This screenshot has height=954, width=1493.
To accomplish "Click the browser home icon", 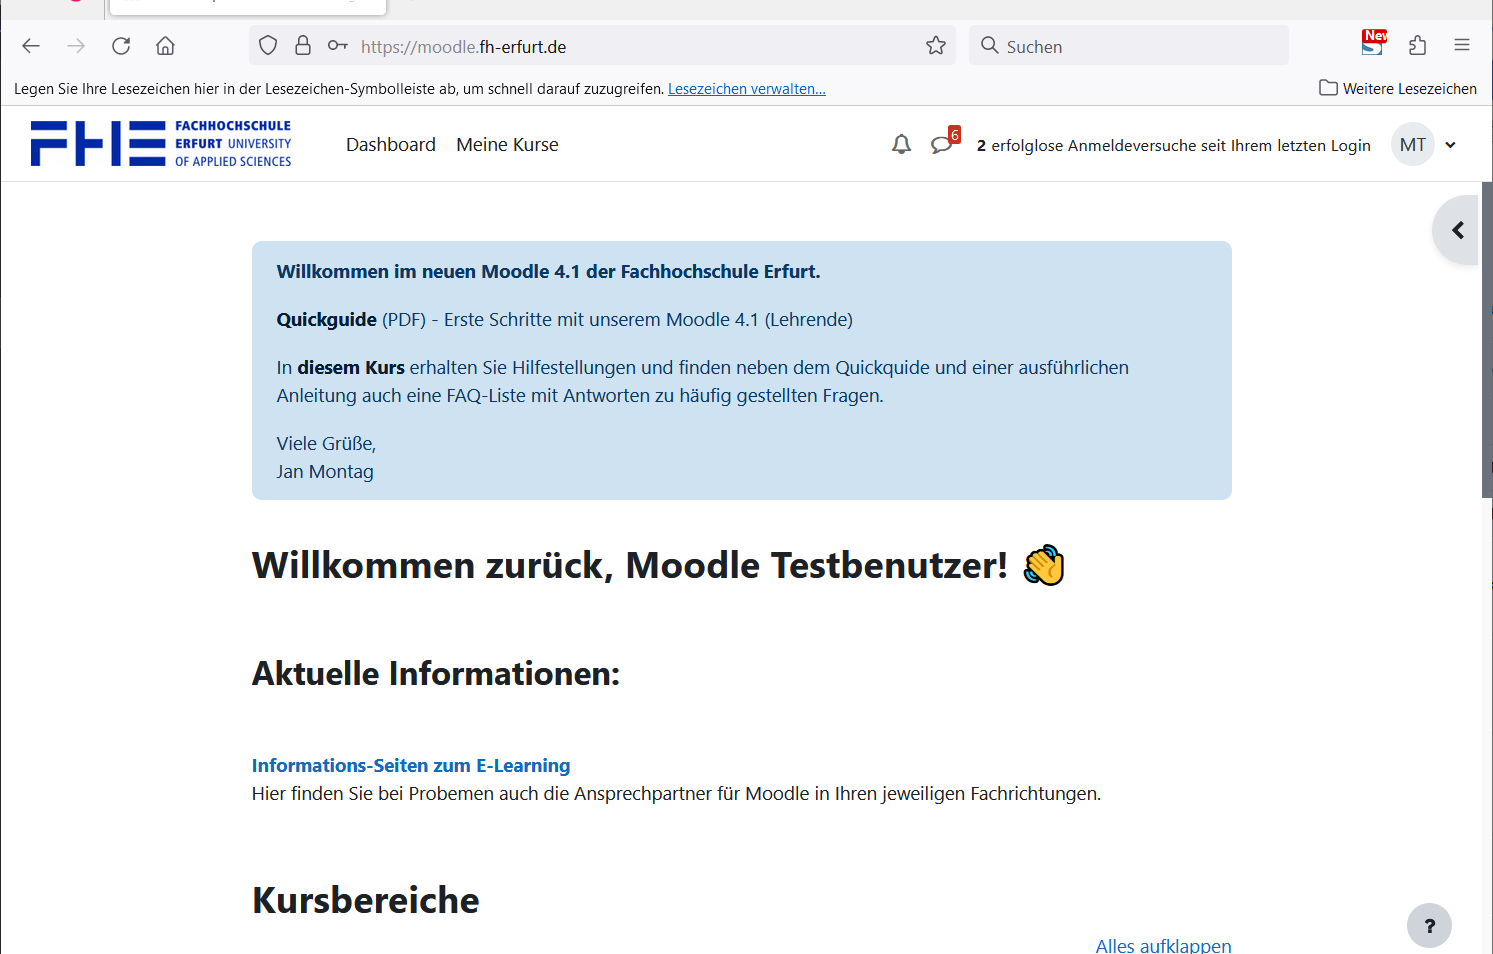I will pyautogui.click(x=166, y=46).
